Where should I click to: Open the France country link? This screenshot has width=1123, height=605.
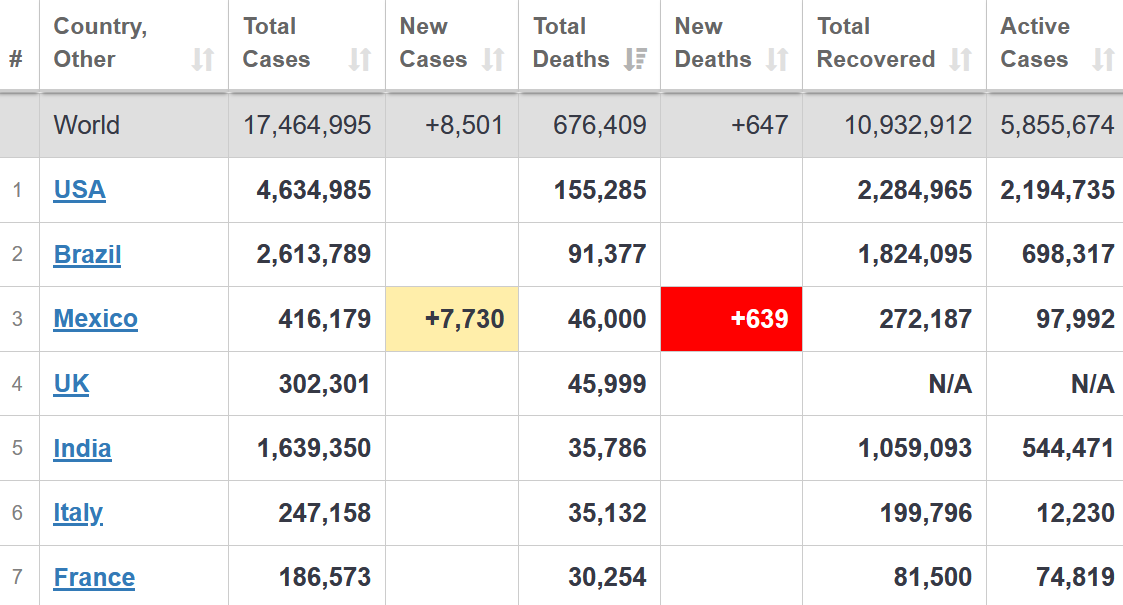coord(94,577)
